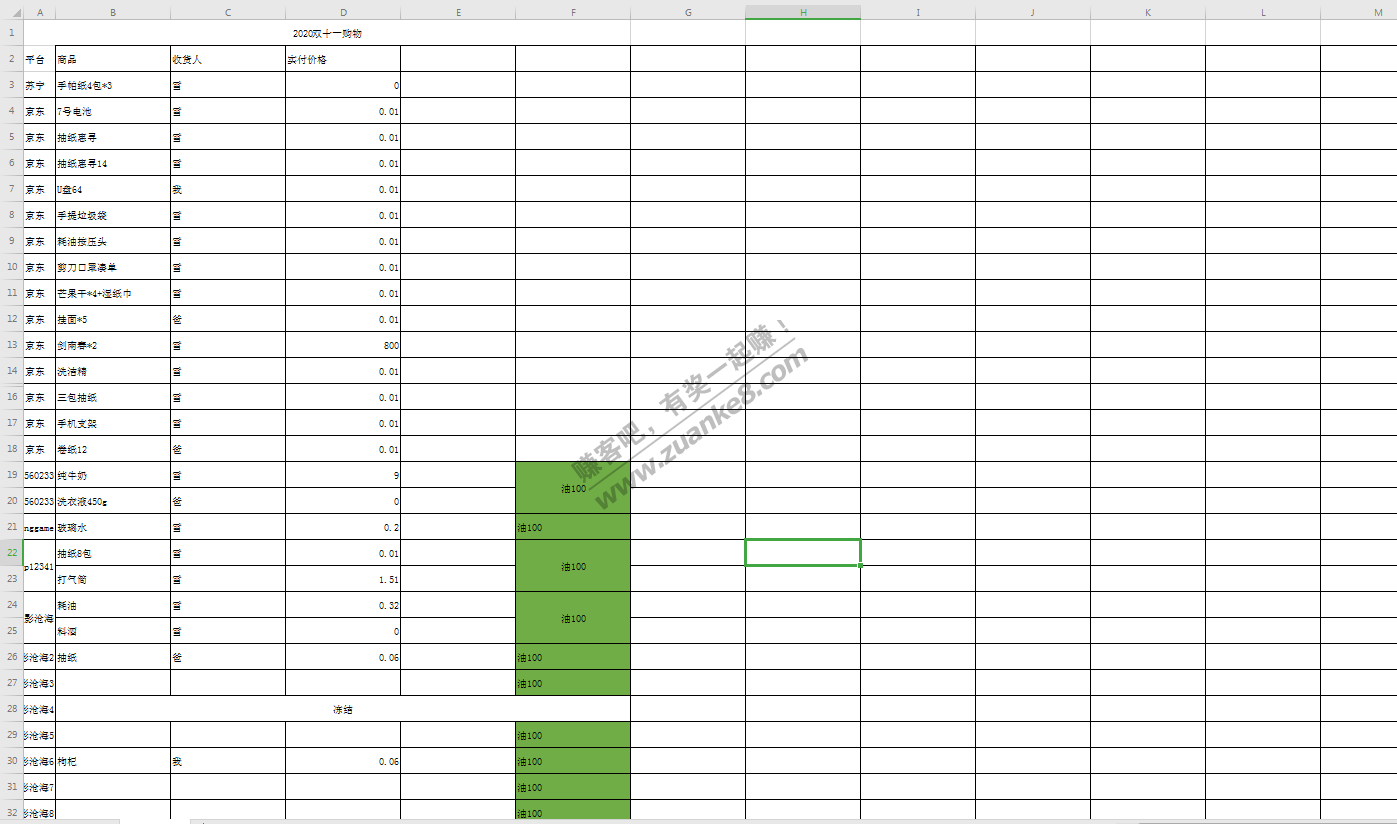
Task: Select the '抽纸8包' cell
Action: point(113,553)
